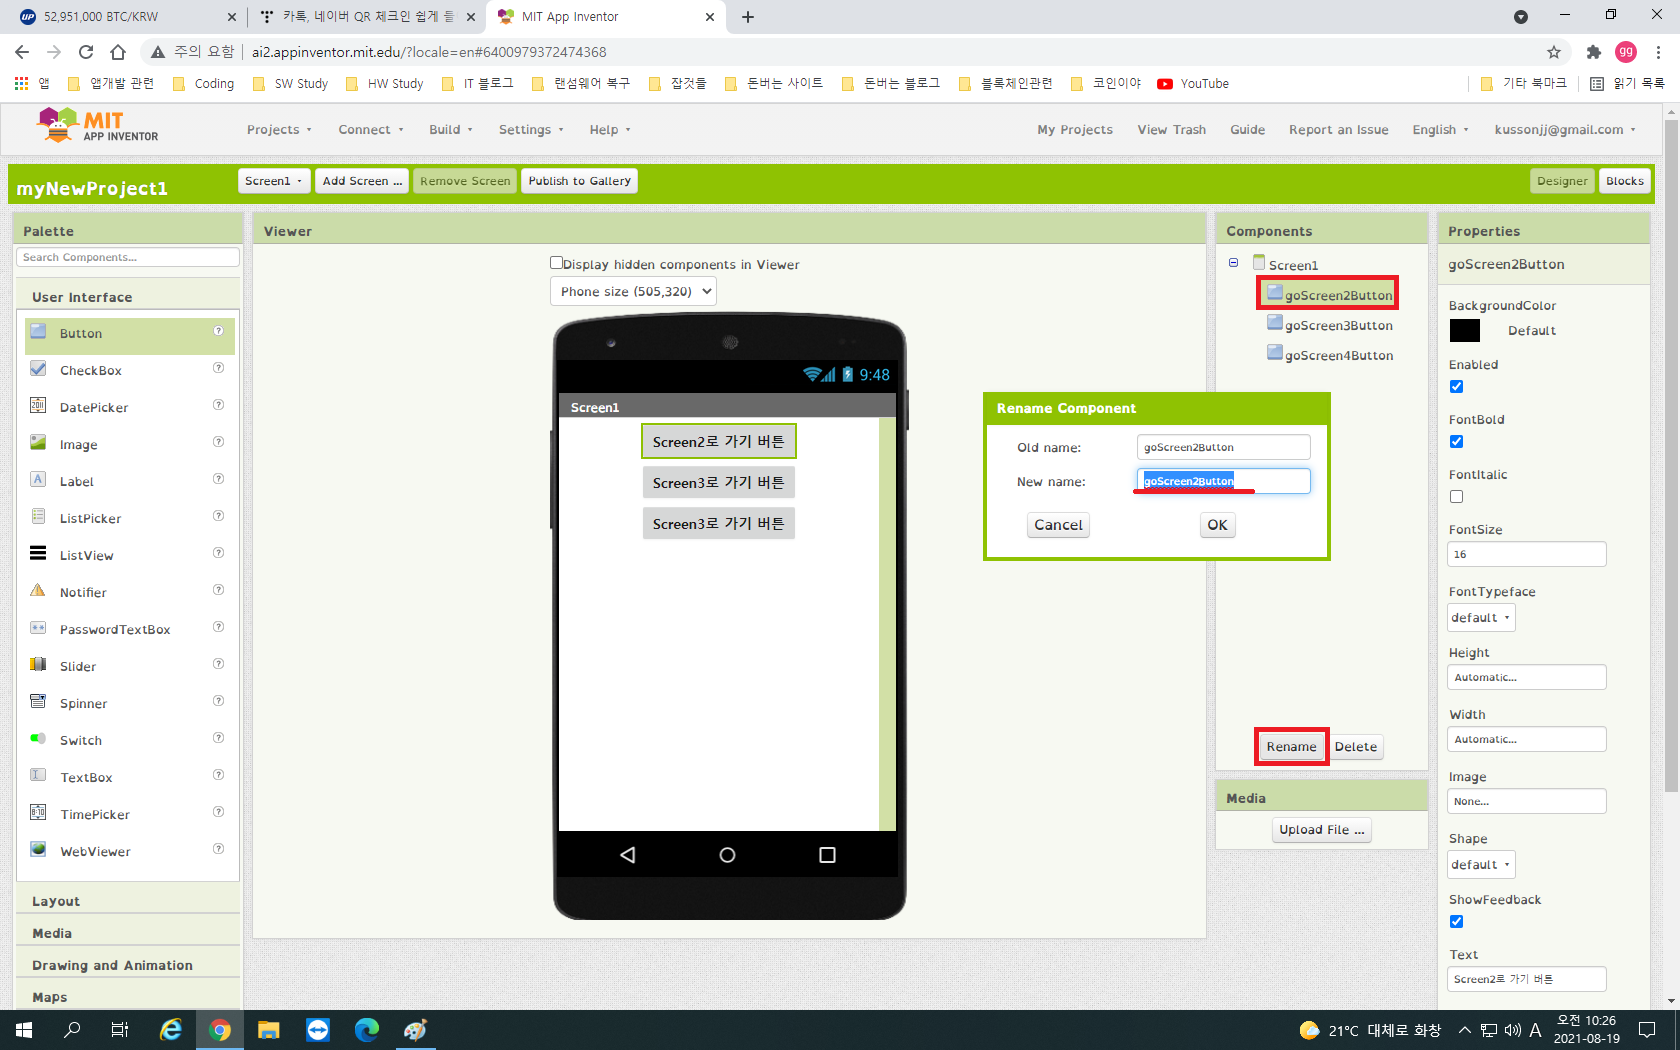Open Chrome from the Windows taskbar
Screen dimensions: 1680x1050
[220, 1030]
